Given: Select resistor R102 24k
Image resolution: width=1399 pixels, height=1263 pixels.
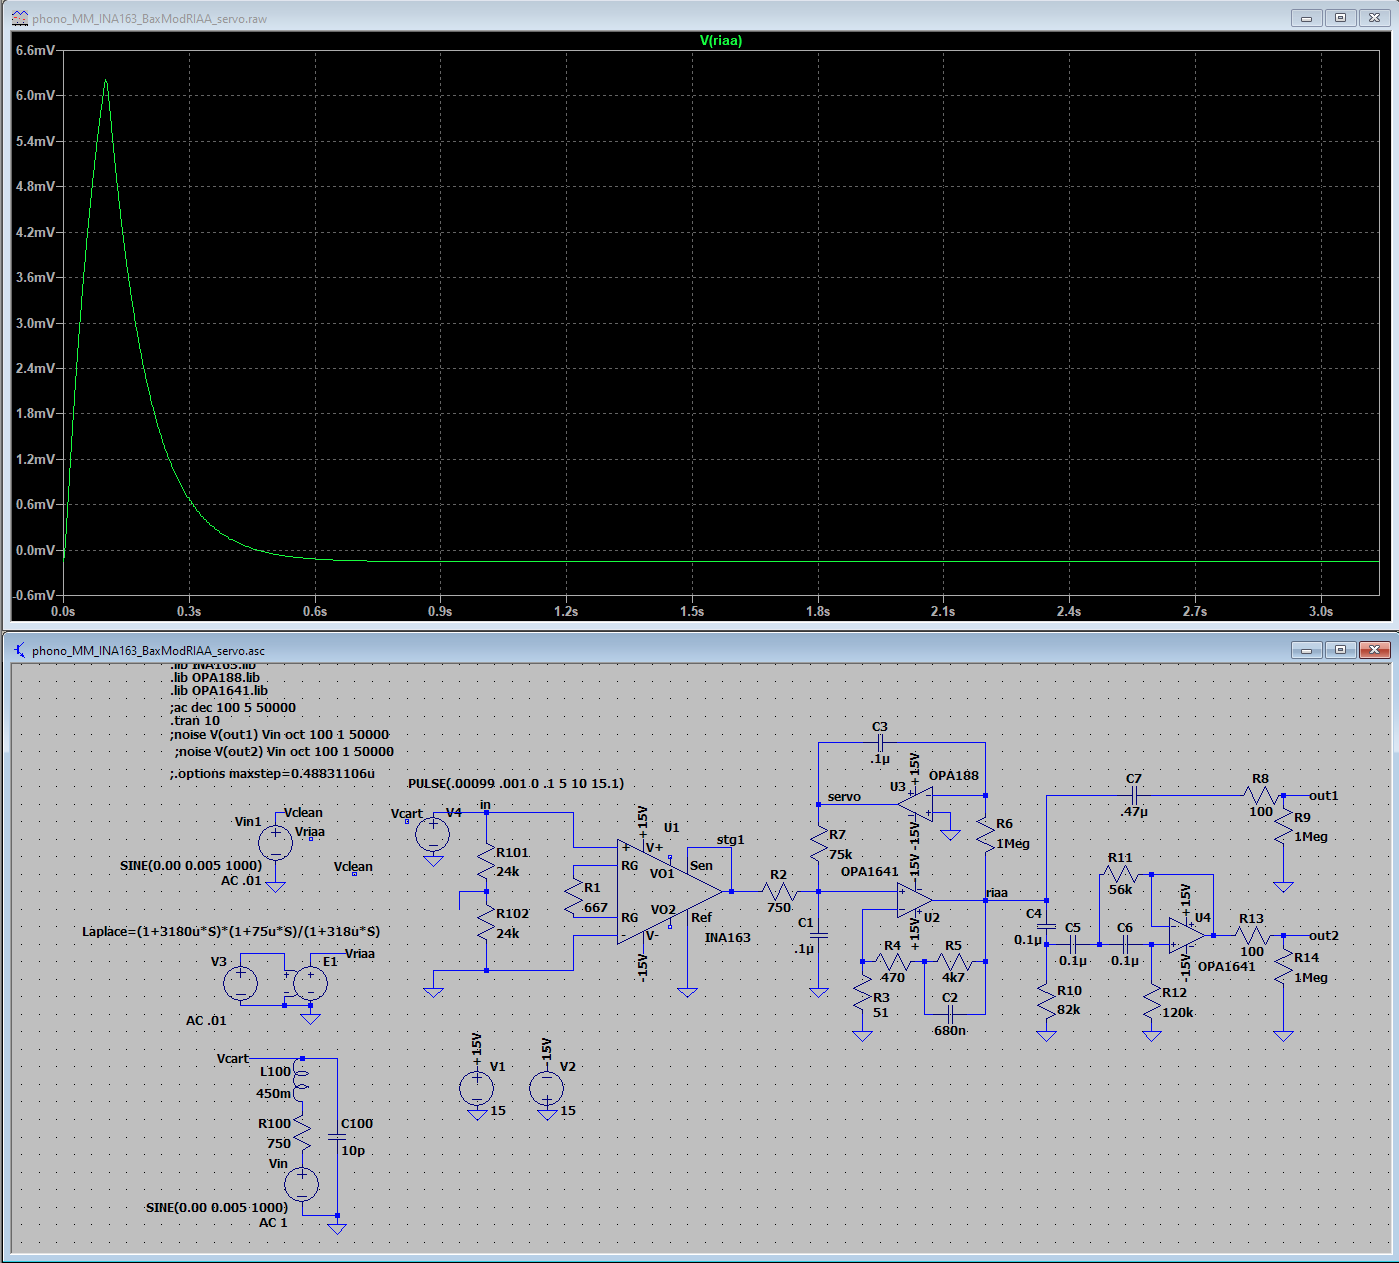Looking at the screenshot, I should (x=486, y=924).
